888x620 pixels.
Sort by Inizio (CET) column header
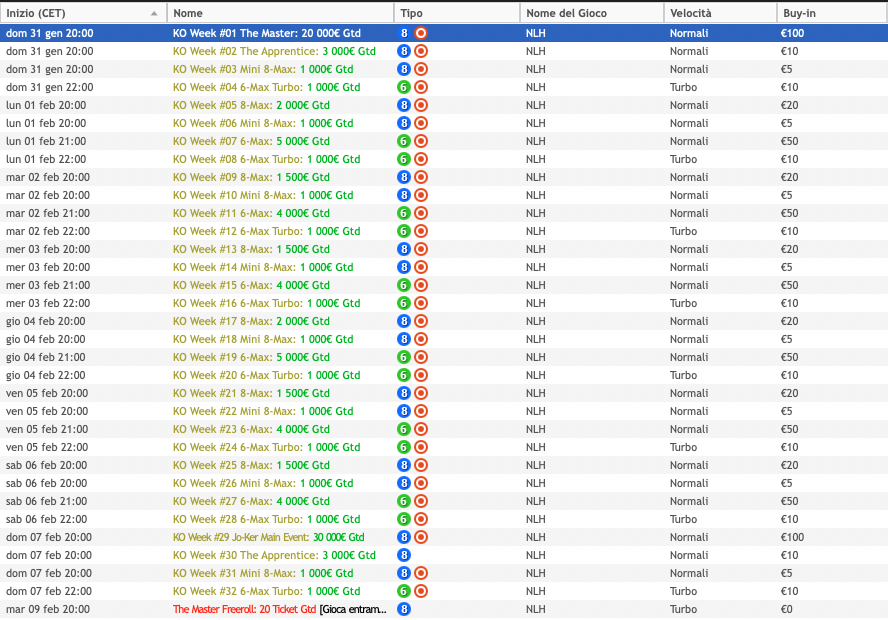click(x=83, y=13)
